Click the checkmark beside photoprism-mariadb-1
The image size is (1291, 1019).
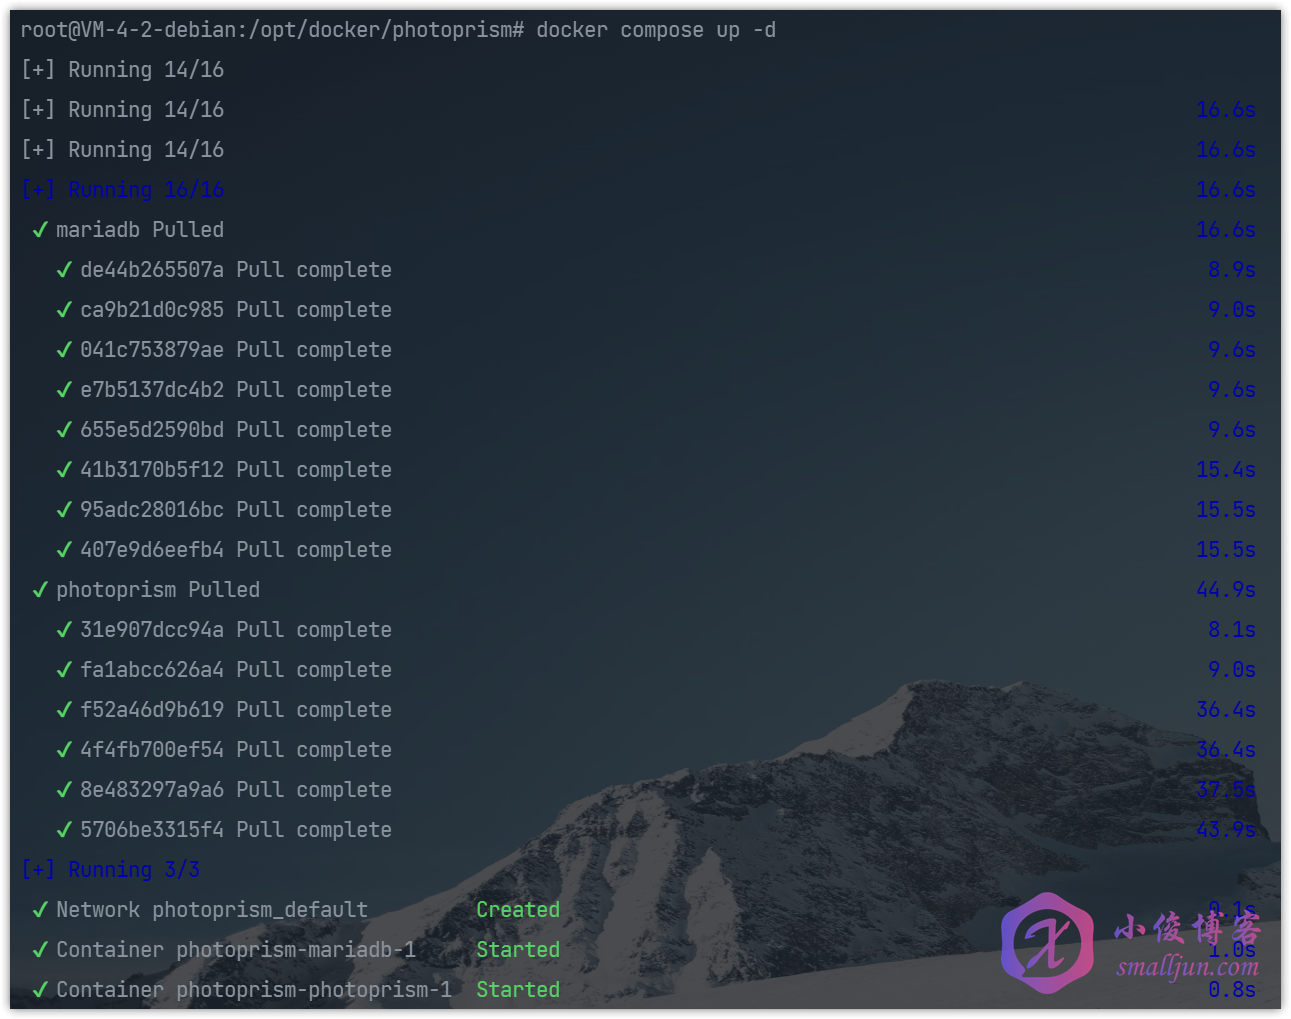pos(40,950)
